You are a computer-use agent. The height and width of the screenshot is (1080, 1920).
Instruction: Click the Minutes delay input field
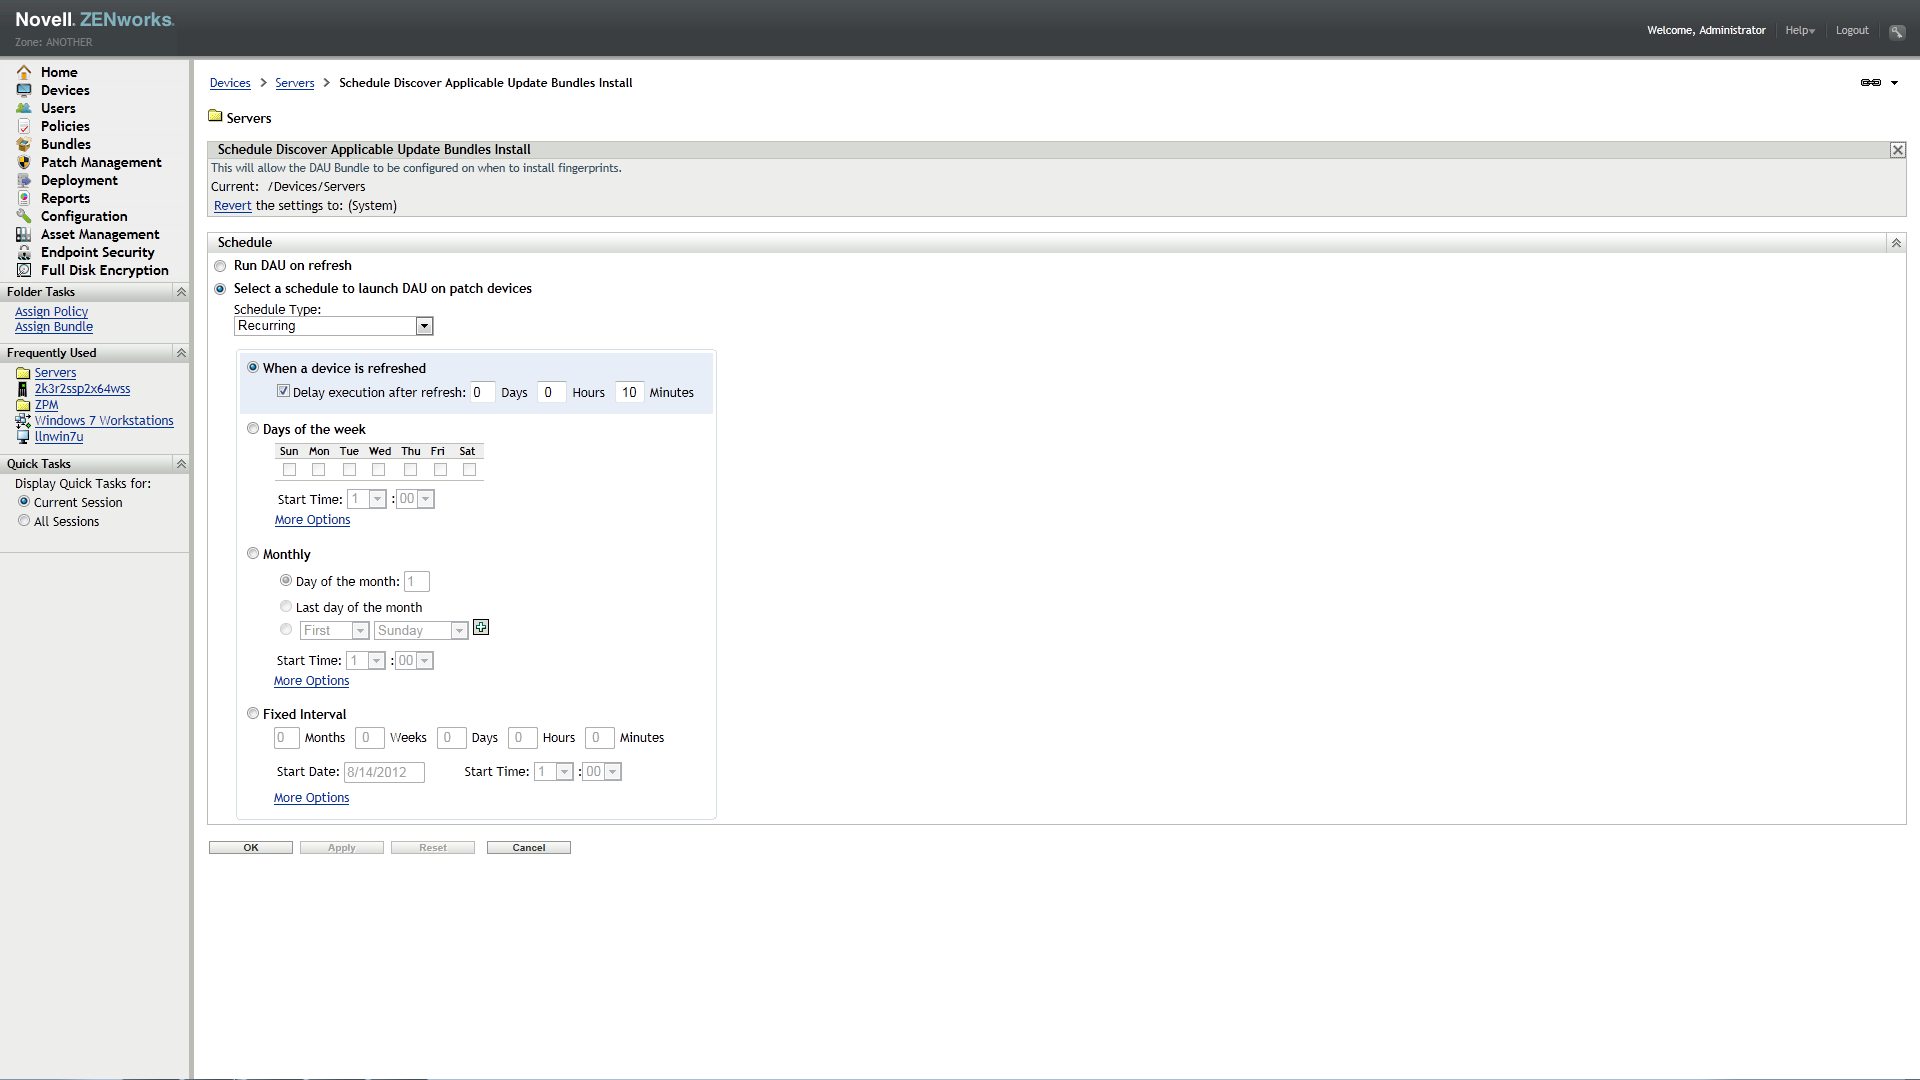click(629, 392)
